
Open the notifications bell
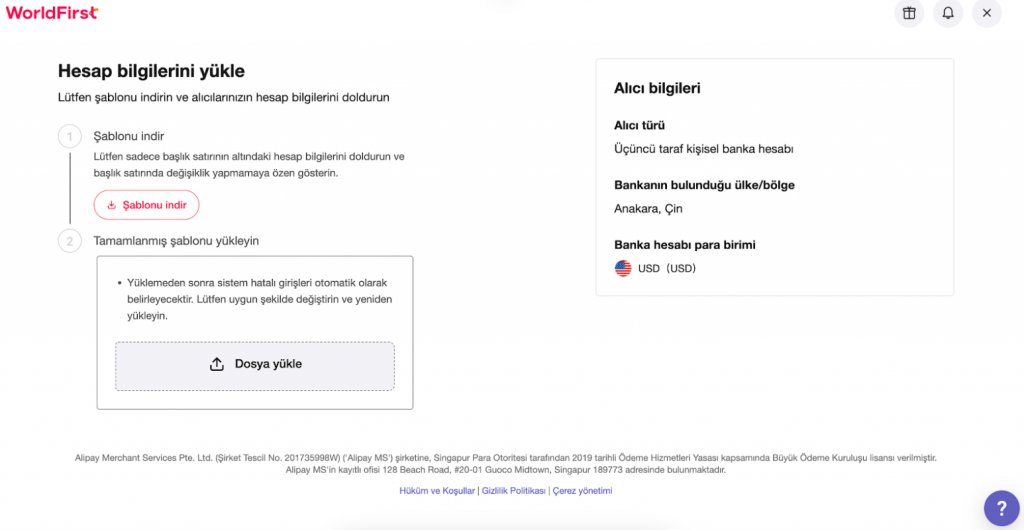[948, 13]
